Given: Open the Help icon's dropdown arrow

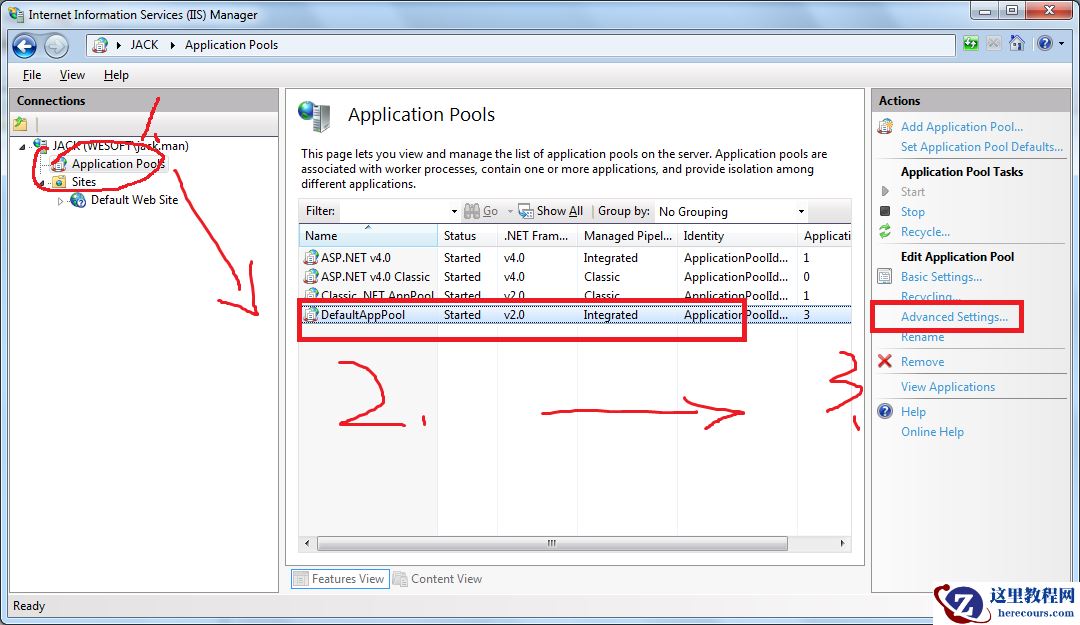Looking at the screenshot, I should (x=1061, y=44).
